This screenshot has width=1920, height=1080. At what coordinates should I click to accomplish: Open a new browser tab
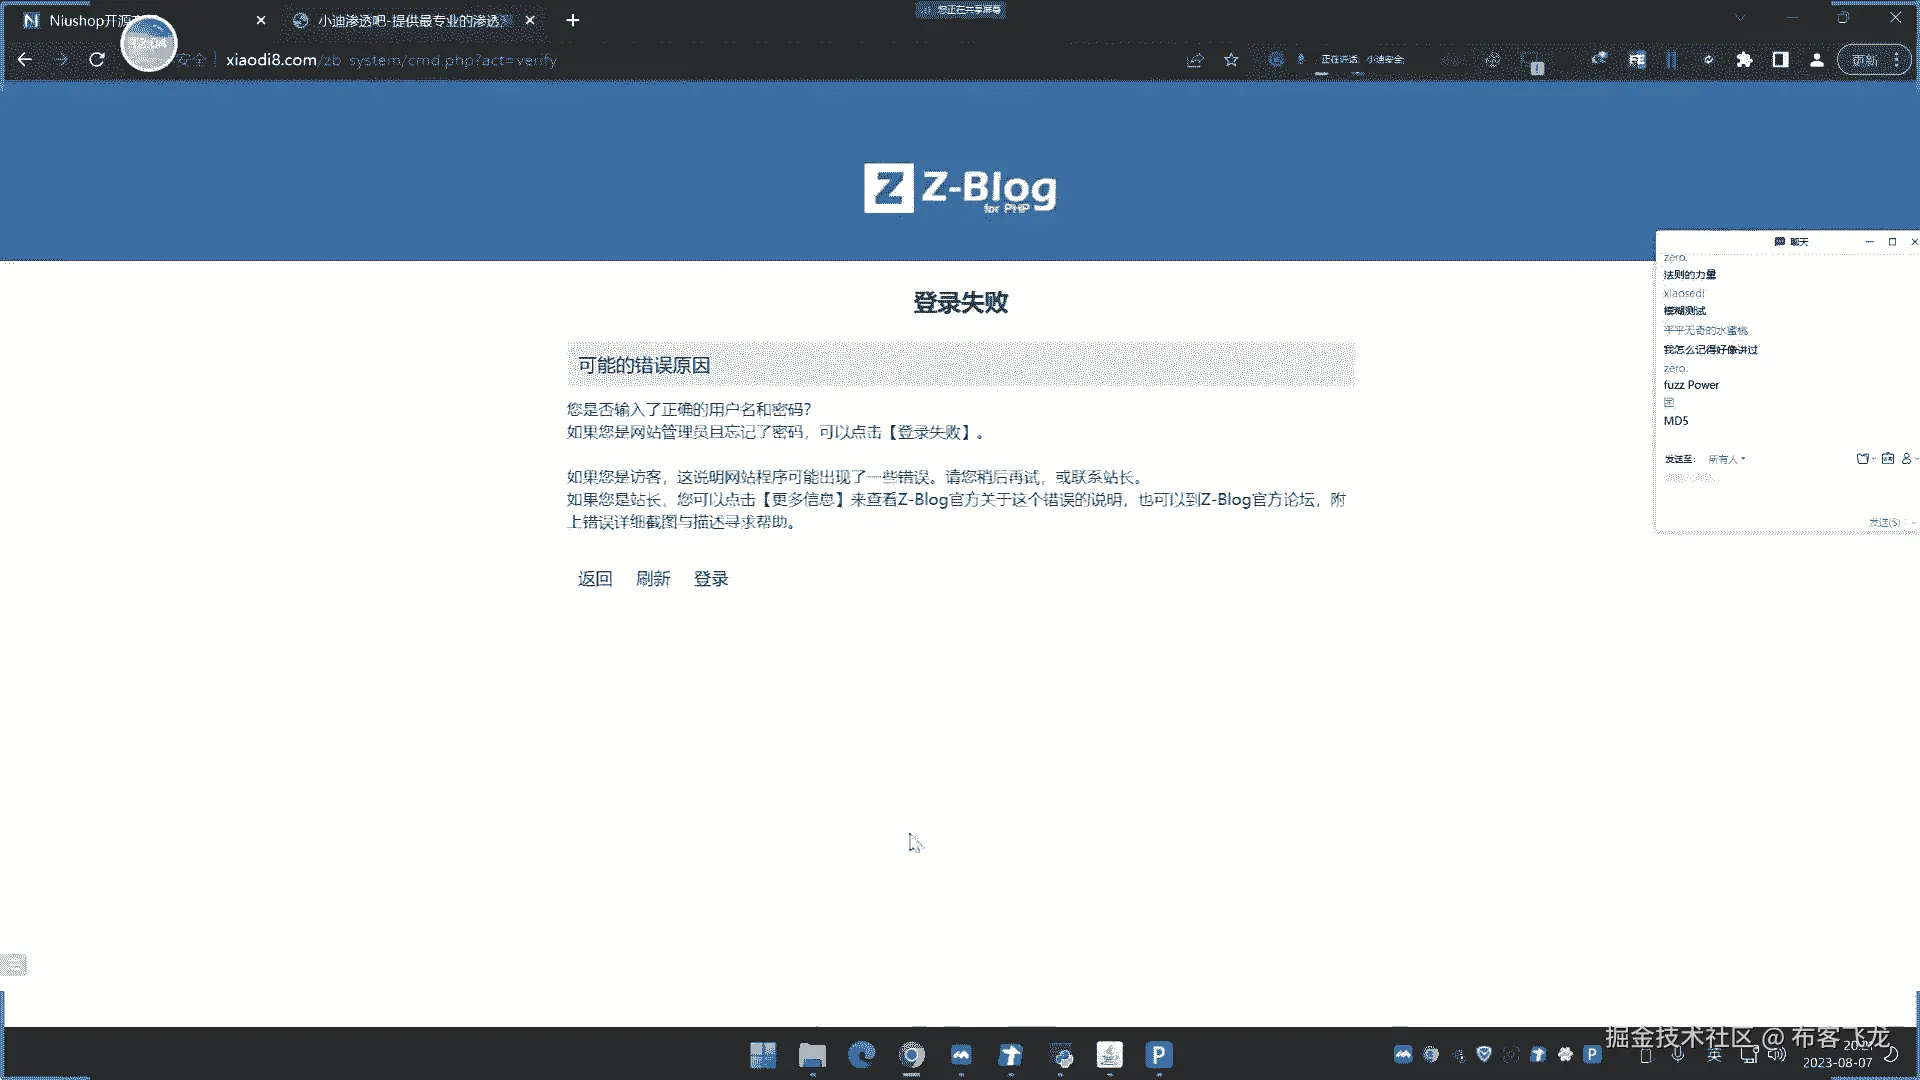pos(572,20)
